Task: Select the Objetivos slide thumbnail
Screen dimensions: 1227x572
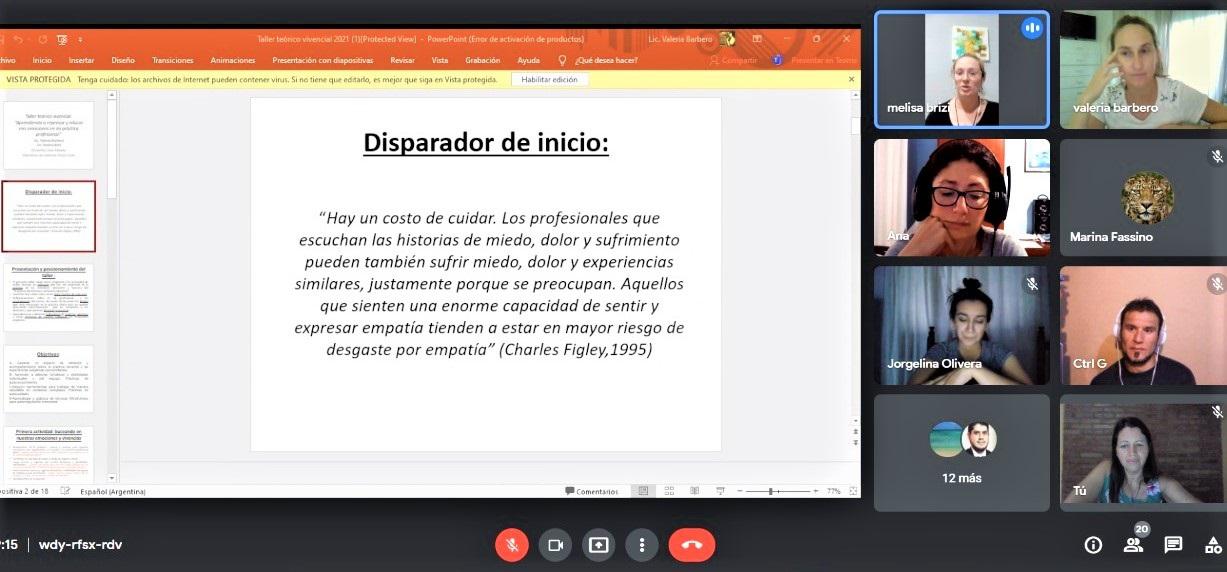Action: pos(48,379)
